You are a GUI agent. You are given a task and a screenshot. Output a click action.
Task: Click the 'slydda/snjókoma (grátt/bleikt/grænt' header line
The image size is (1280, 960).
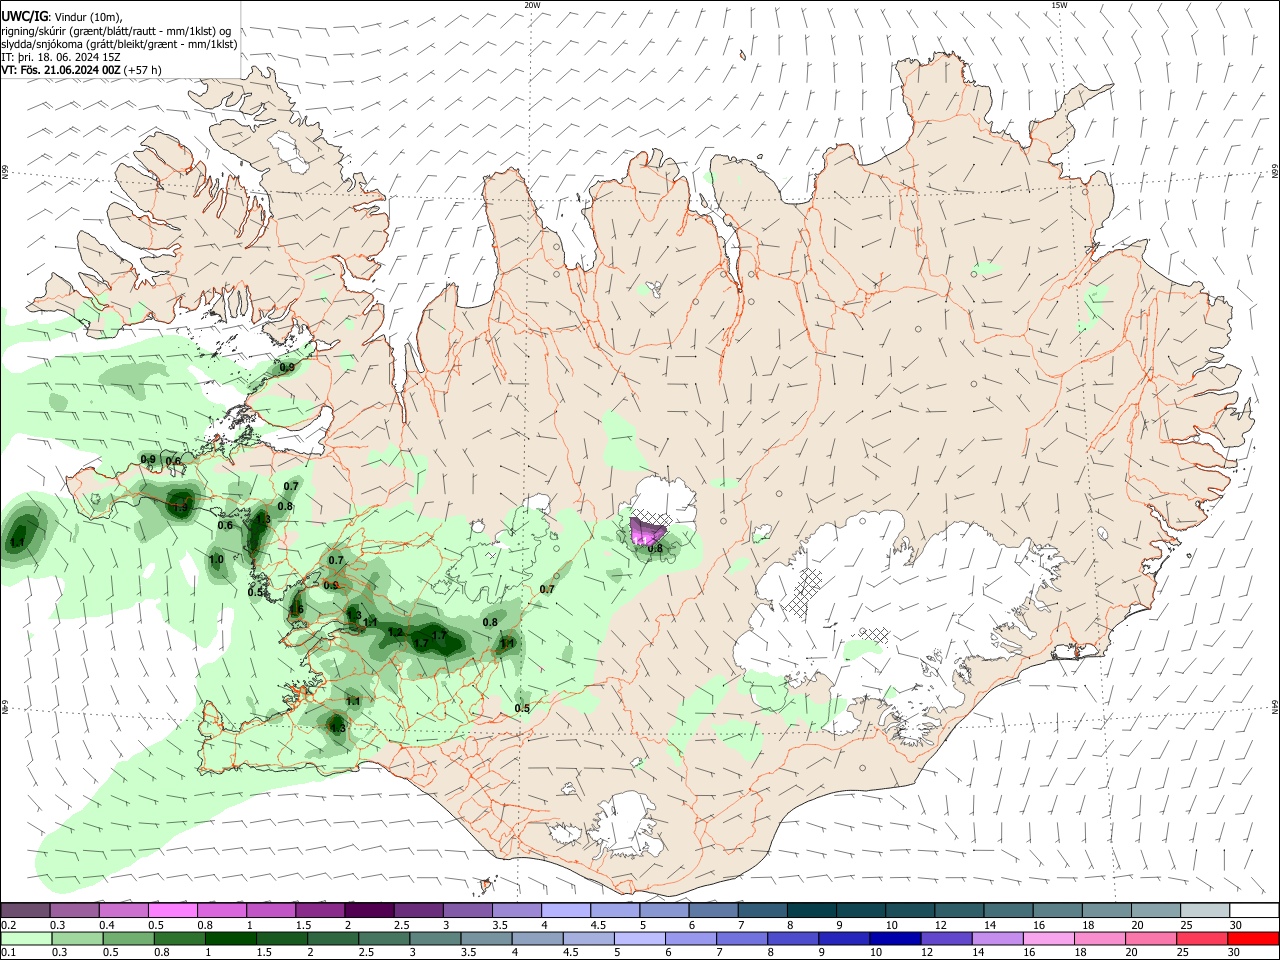(x=119, y=44)
